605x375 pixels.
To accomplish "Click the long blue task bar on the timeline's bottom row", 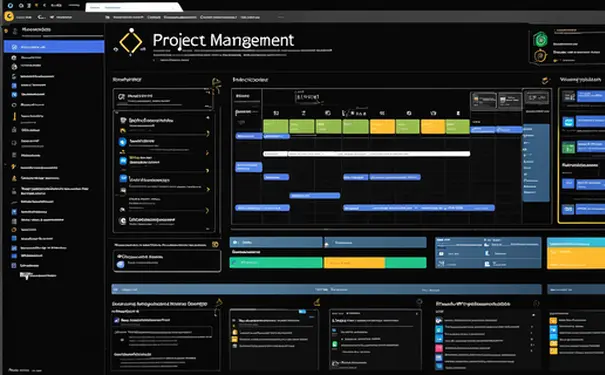I will [x=419, y=208].
